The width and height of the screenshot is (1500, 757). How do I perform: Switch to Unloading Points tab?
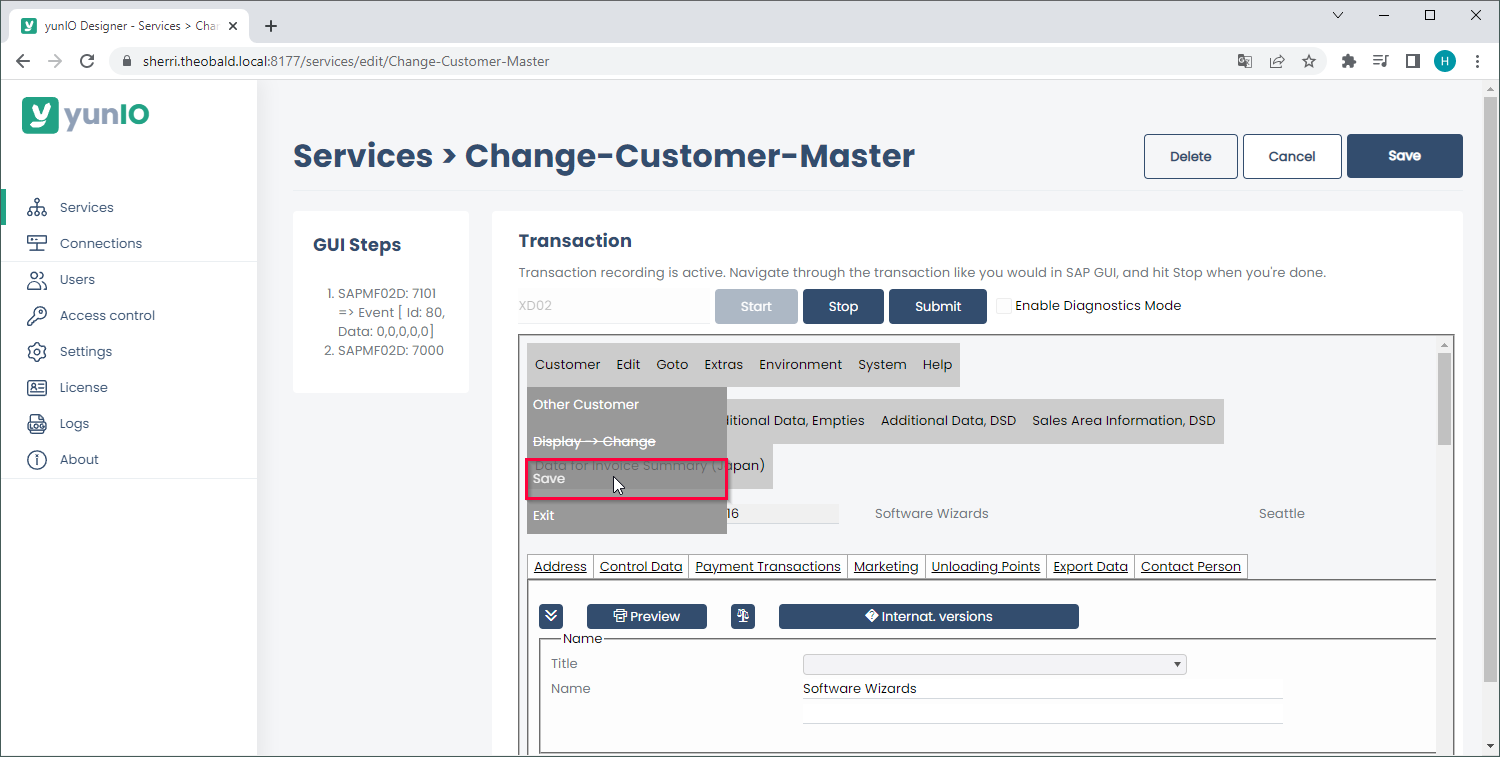[986, 567]
